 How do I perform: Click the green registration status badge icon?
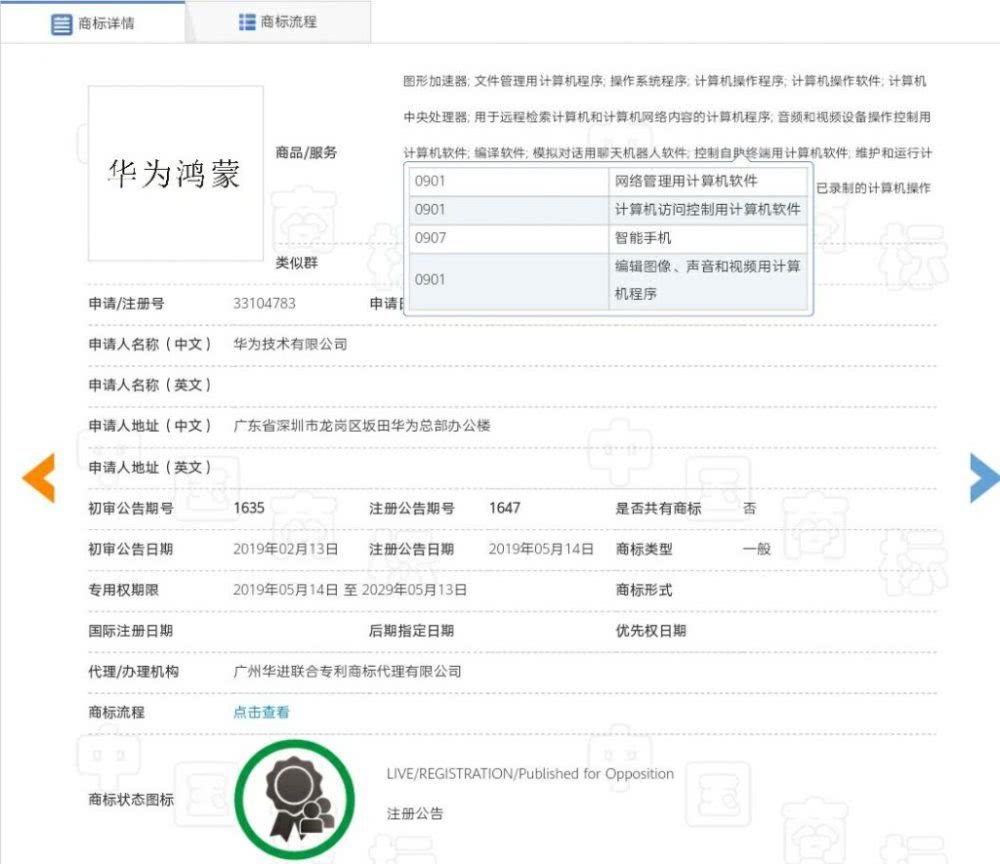(x=294, y=799)
